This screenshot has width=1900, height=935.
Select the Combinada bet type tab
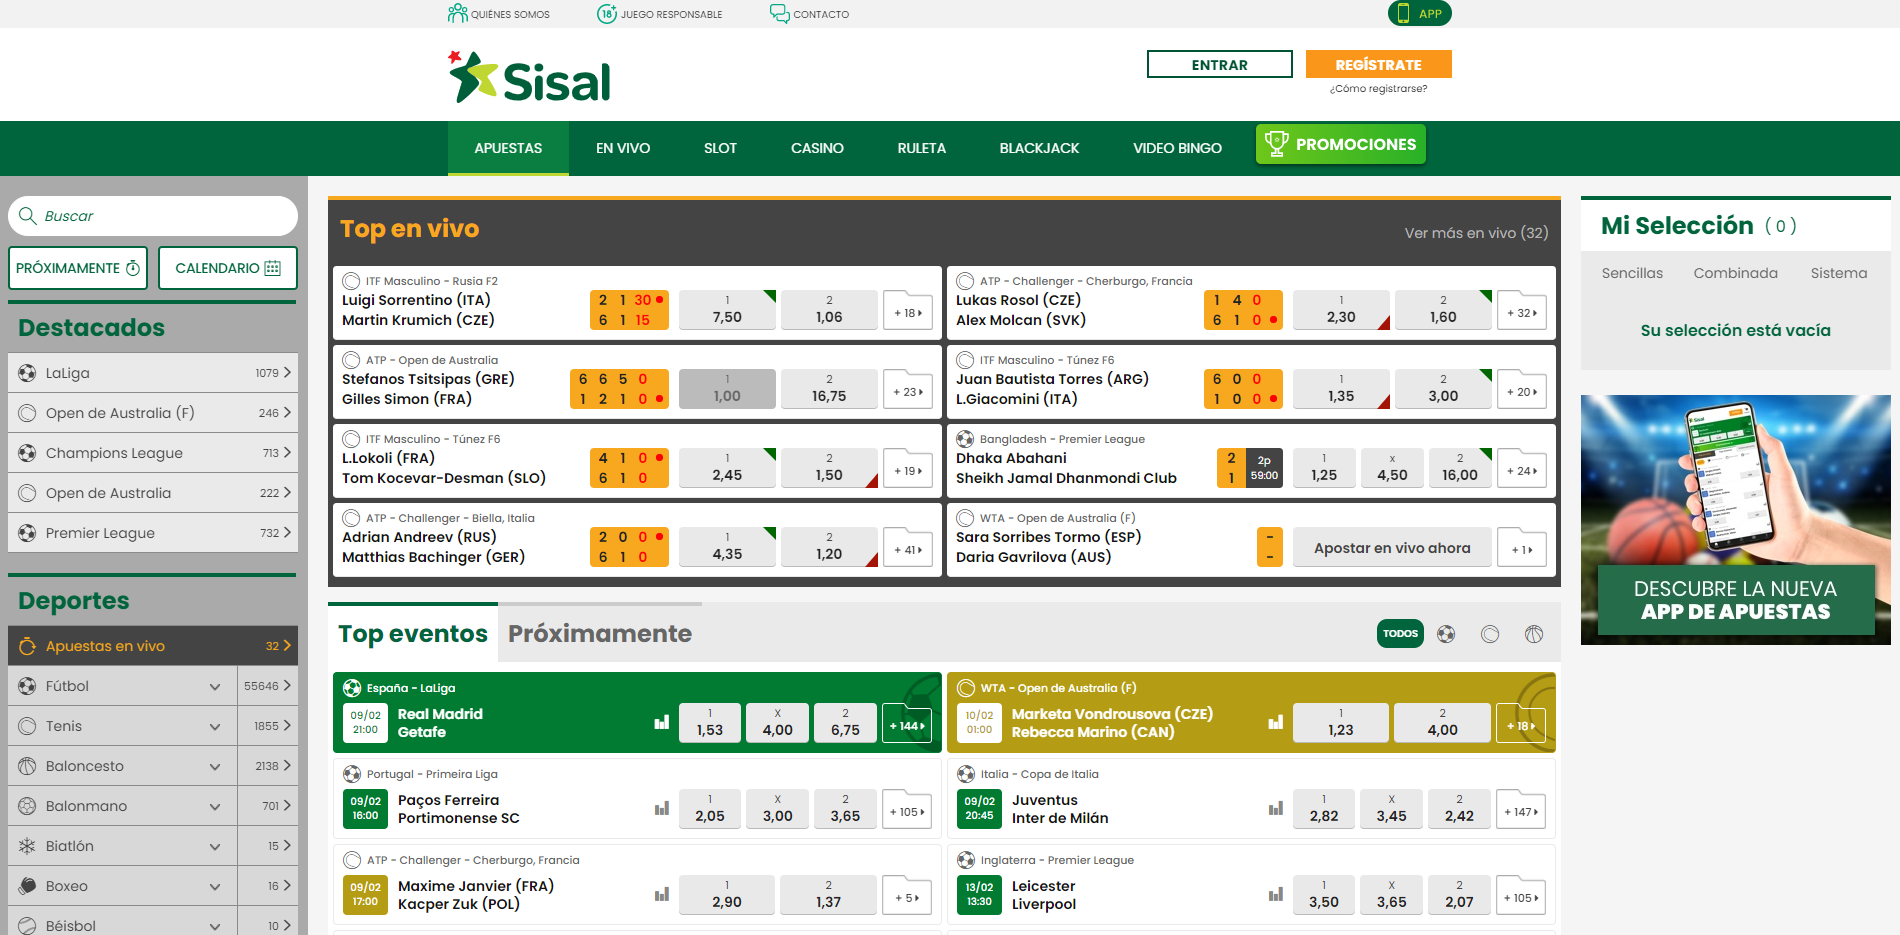point(1735,273)
